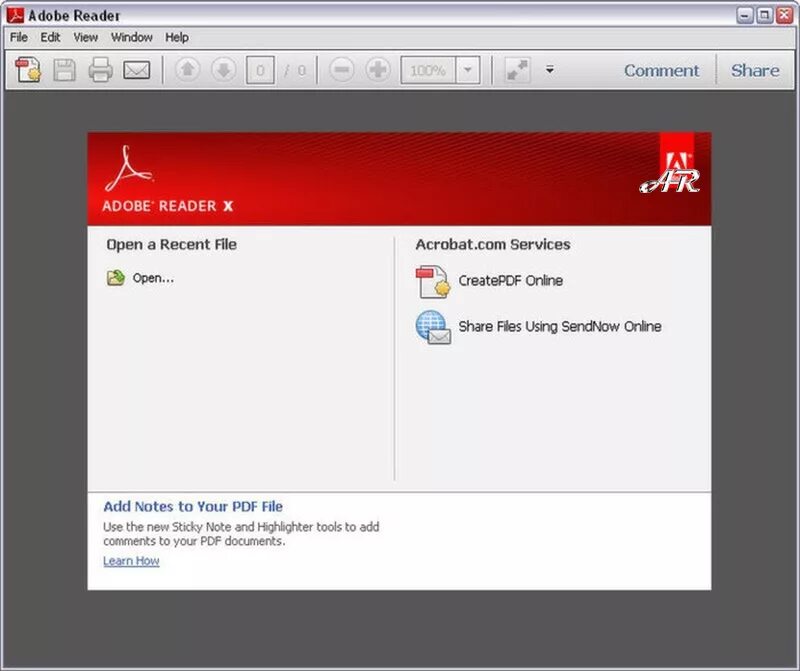Open the Comment pane

click(x=661, y=70)
